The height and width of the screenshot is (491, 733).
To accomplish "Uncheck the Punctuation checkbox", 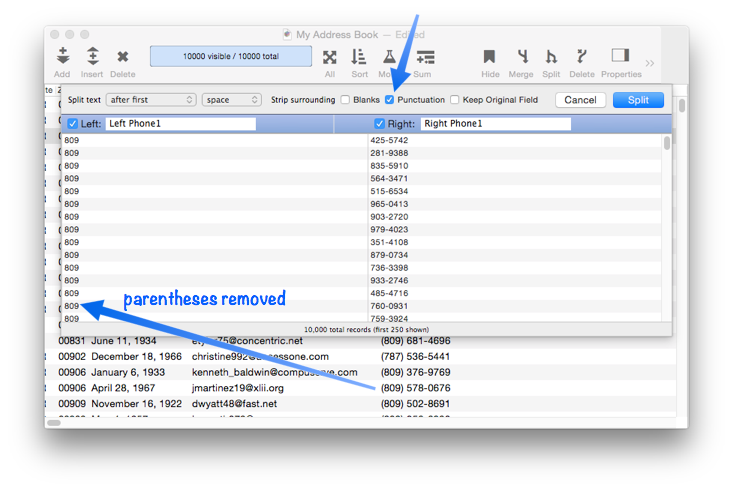I will click(x=390, y=100).
